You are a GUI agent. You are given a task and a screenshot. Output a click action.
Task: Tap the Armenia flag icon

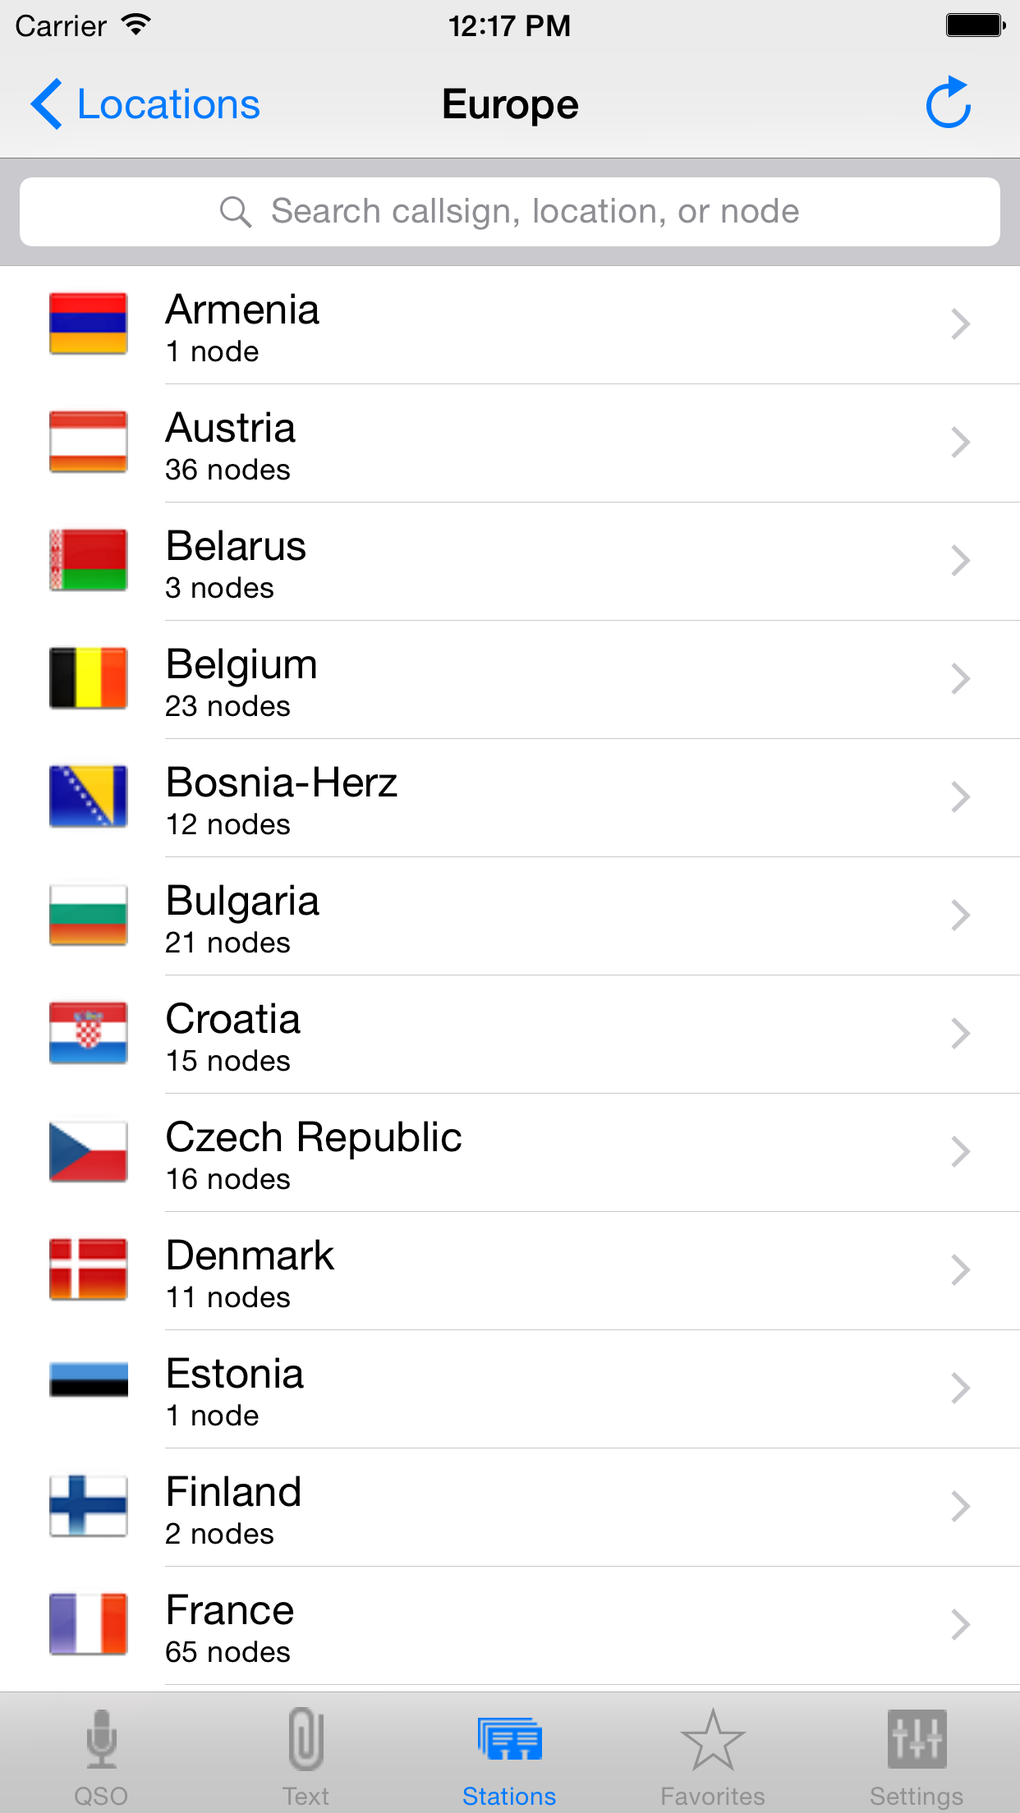[88, 324]
